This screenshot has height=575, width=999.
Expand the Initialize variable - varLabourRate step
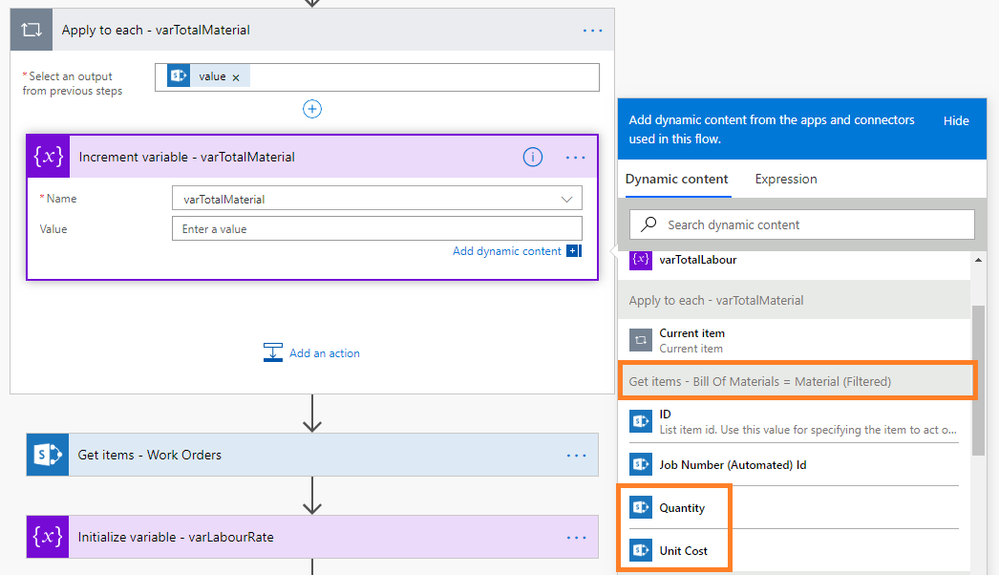point(312,537)
